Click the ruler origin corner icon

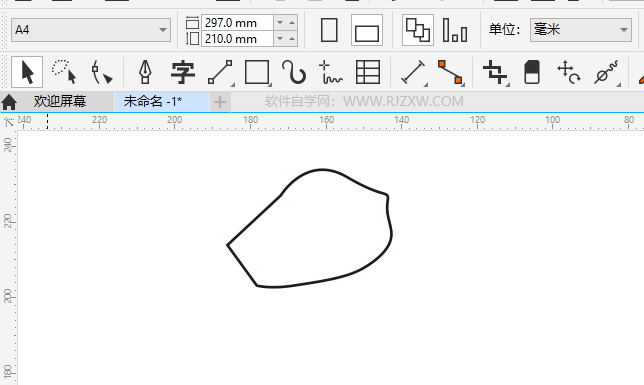[9, 122]
